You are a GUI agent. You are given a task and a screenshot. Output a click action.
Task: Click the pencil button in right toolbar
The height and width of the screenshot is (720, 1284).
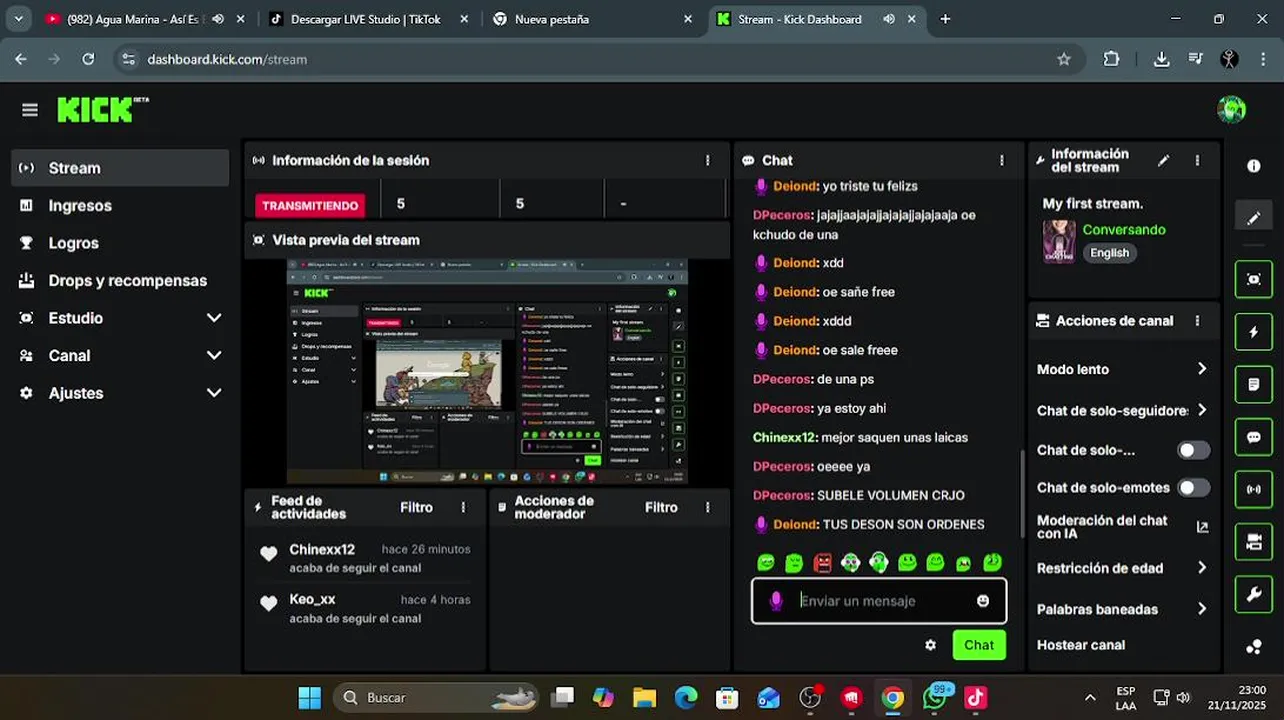(x=1254, y=217)
